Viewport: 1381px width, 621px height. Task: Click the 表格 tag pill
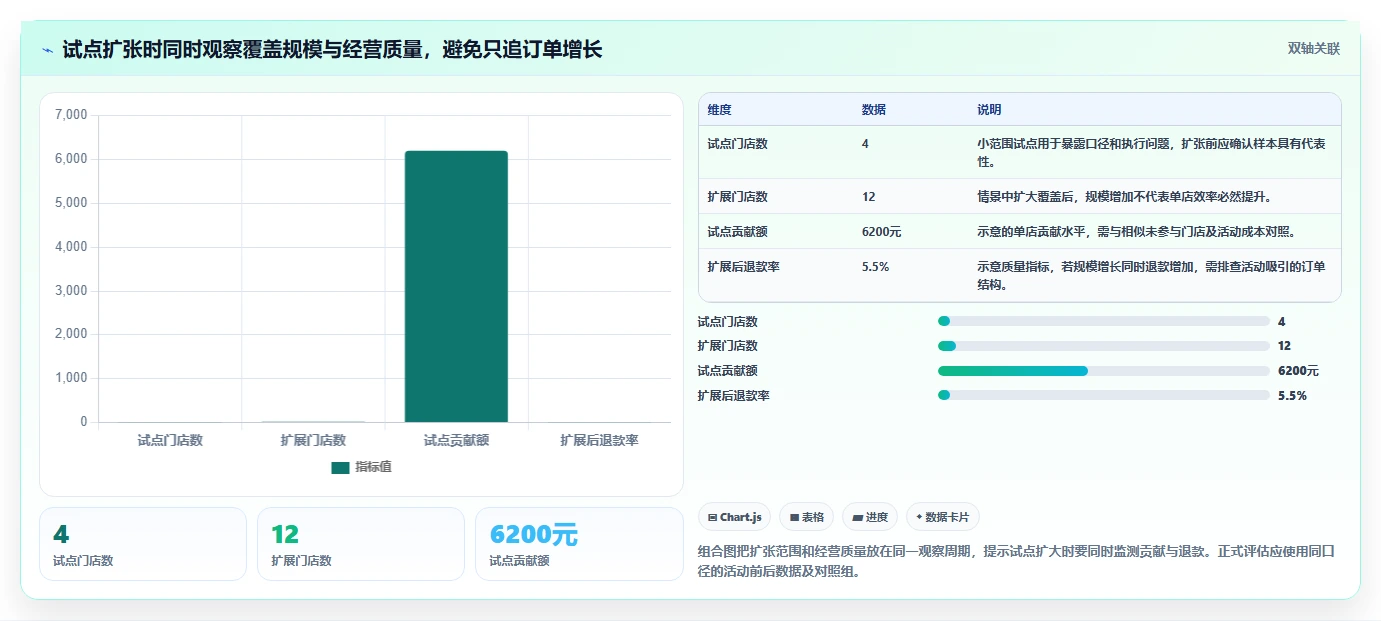[806, 517]
